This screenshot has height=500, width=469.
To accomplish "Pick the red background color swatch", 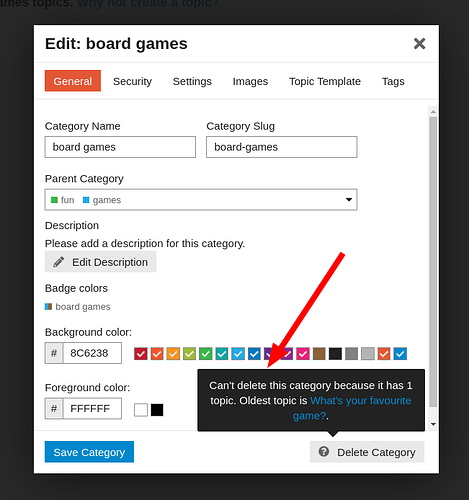I will point(141,354).
